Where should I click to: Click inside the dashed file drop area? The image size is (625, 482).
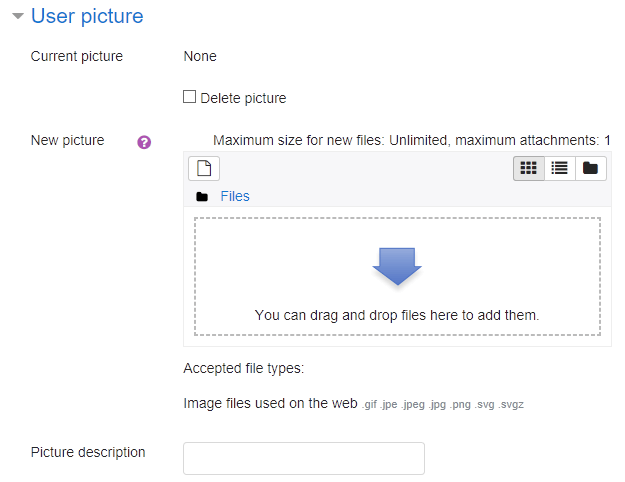point(397,277)
